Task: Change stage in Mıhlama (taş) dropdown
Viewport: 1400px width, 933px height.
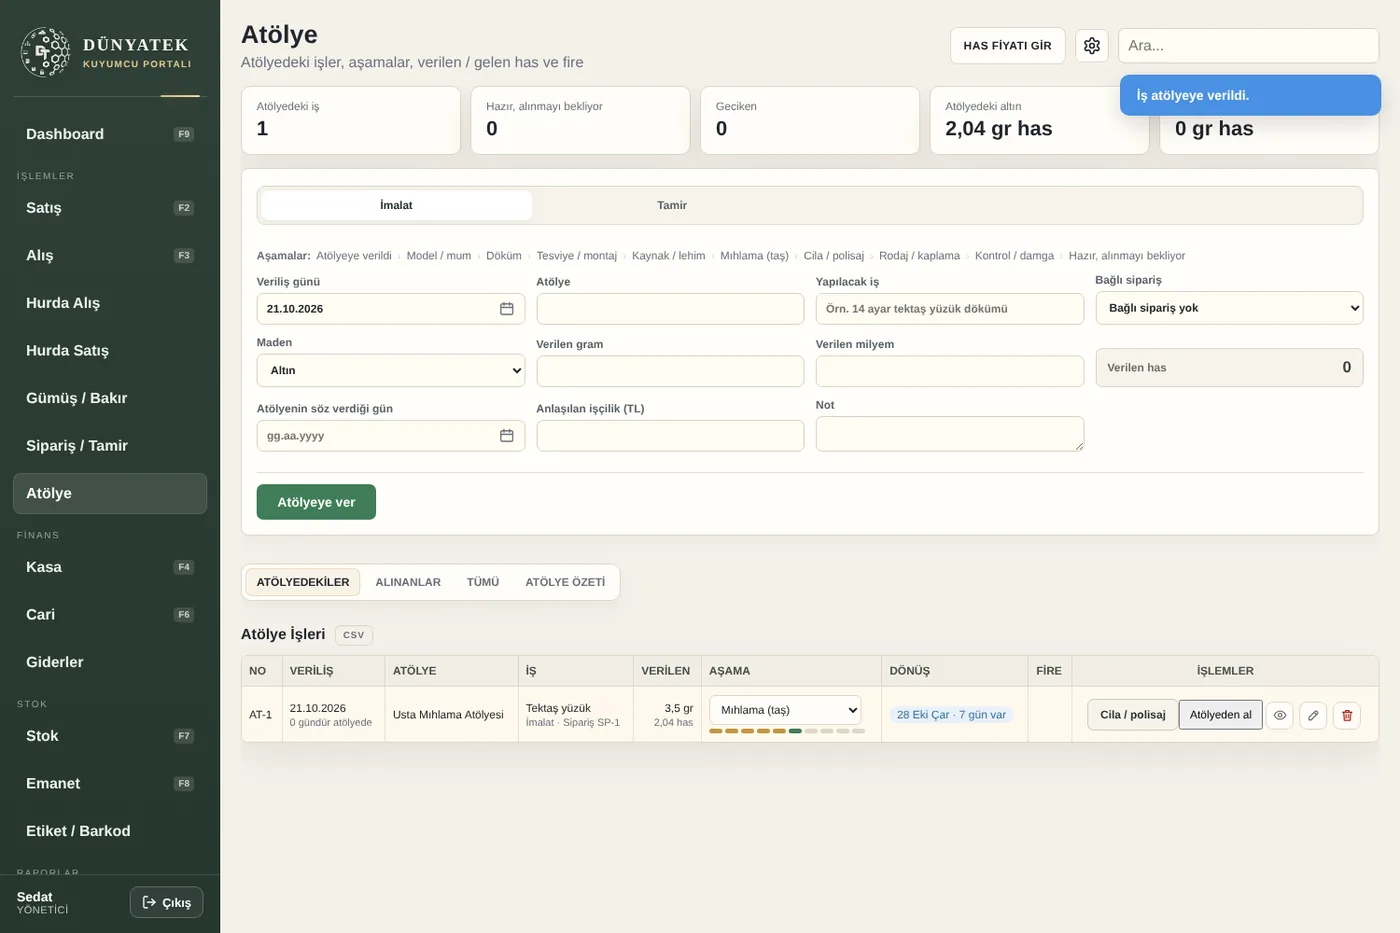Action: (x=785, y=710)
